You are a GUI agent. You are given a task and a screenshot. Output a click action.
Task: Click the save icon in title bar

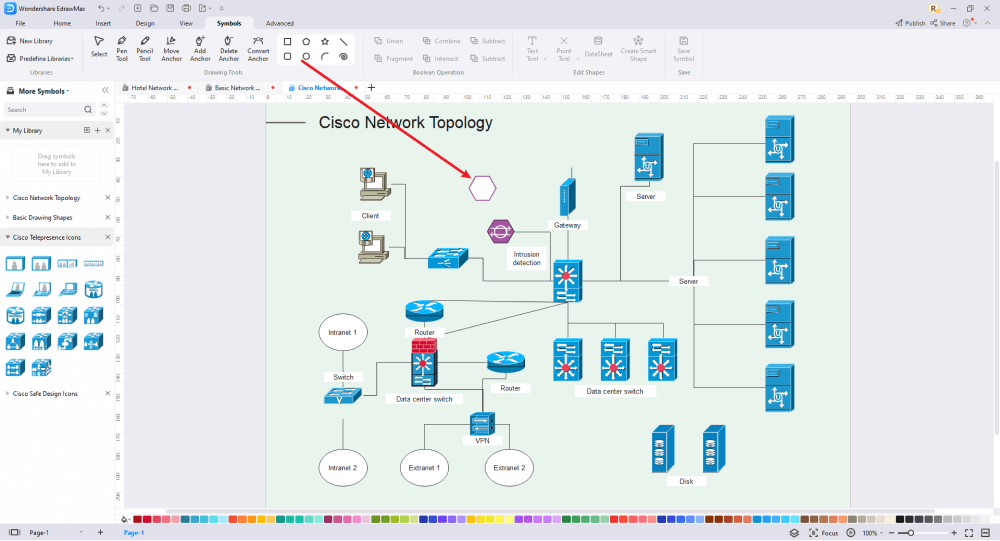tap(170, 8)
